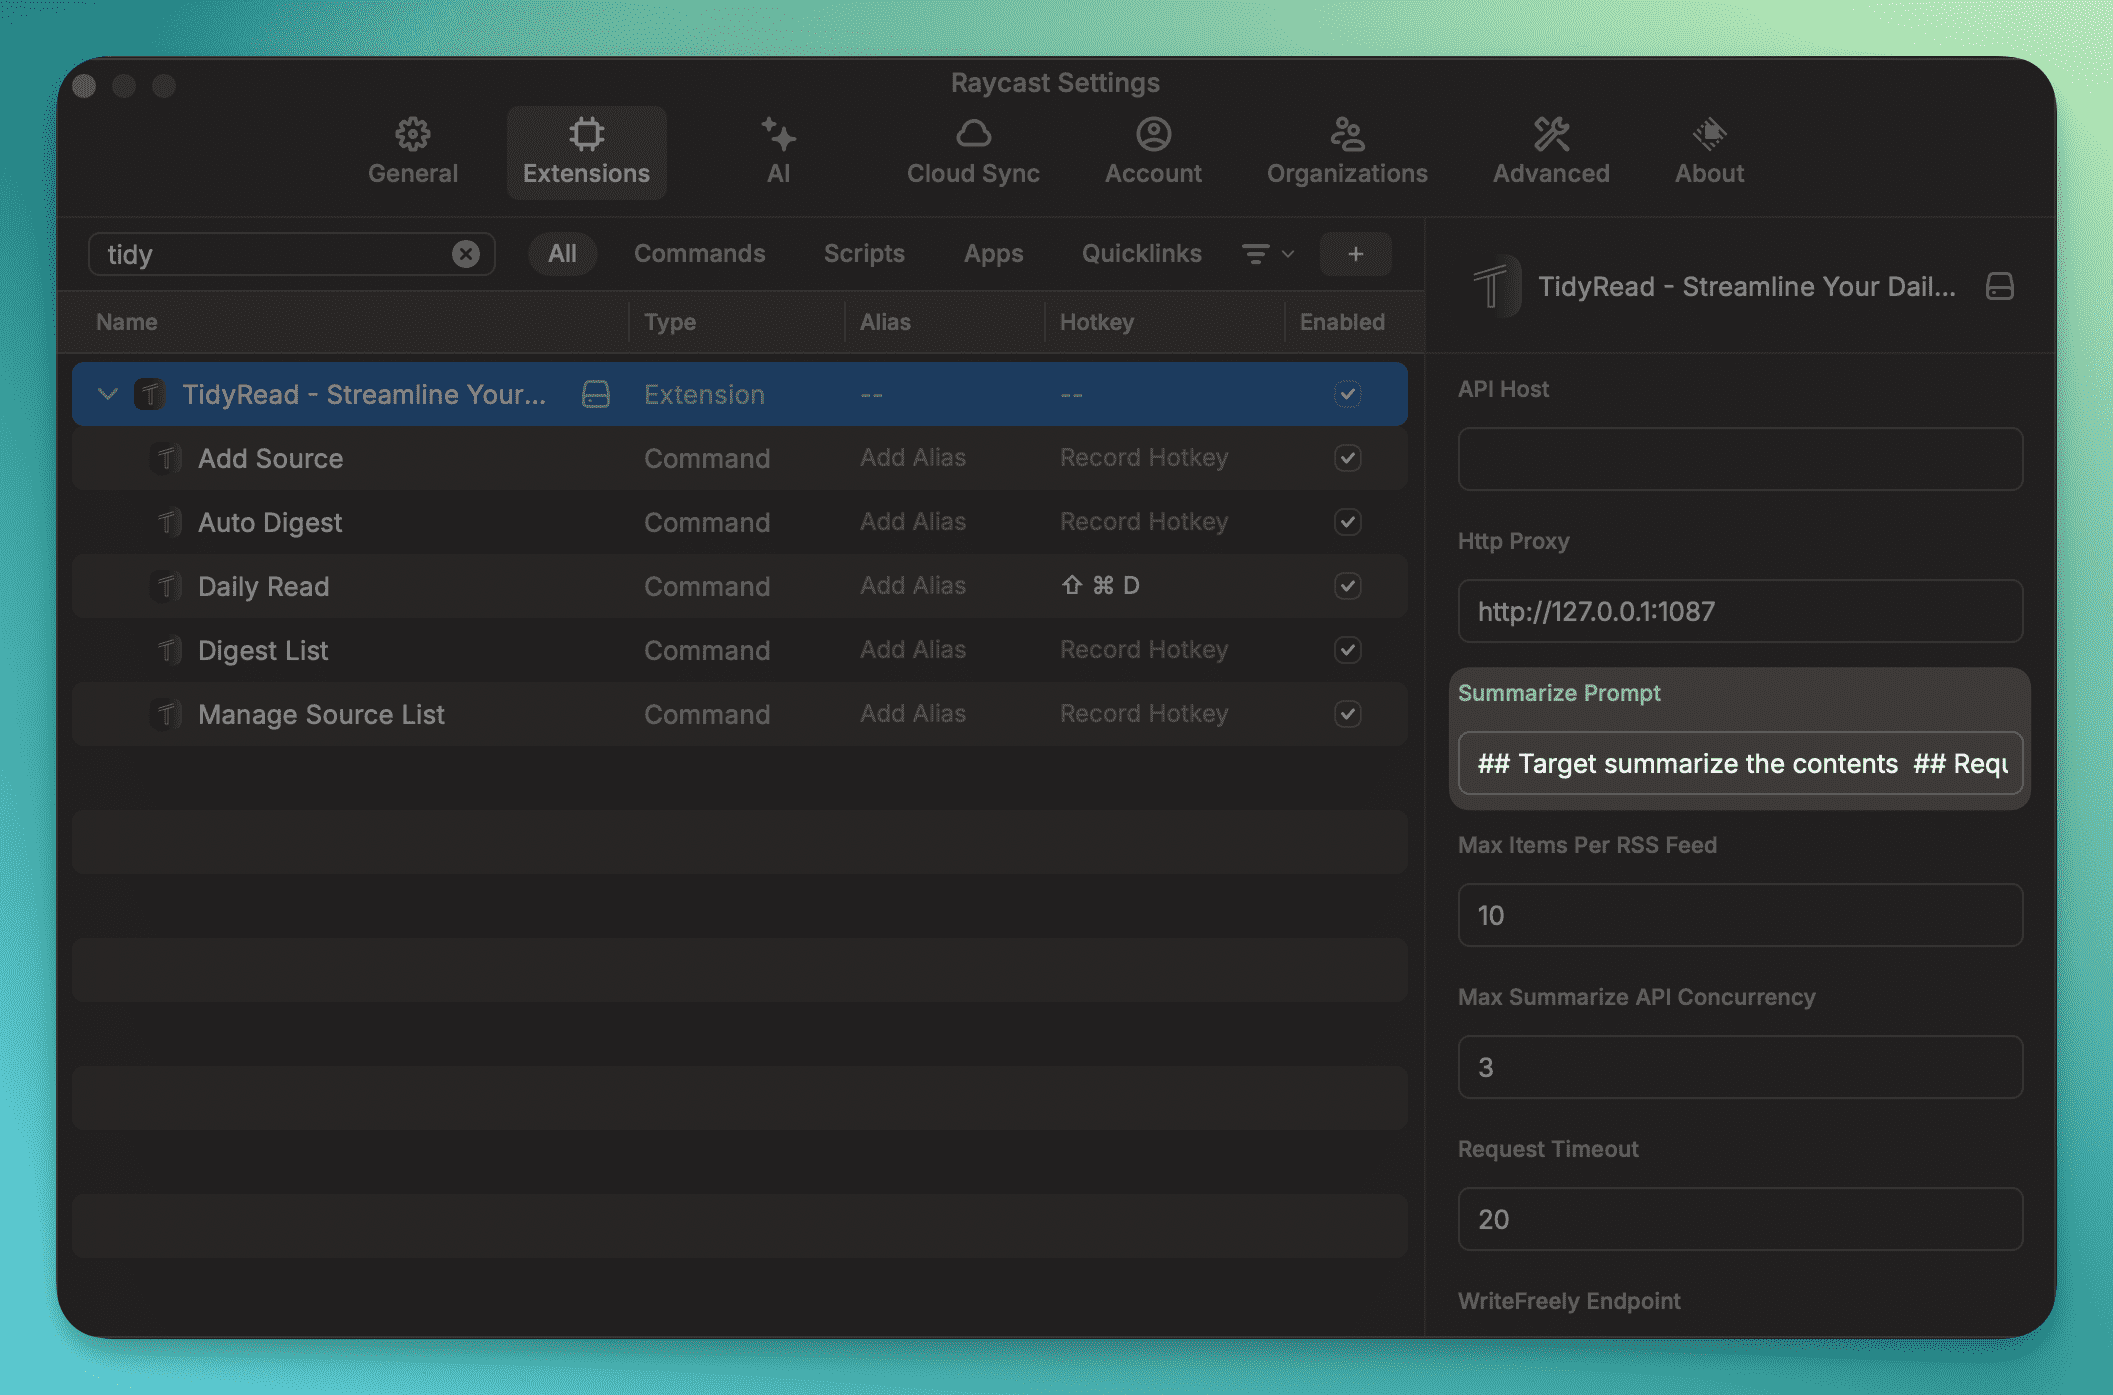Viewport: 2113px width, 1395px height.
Task: Open the Cloud Sync cloud icon
Action: coord(973,134)
